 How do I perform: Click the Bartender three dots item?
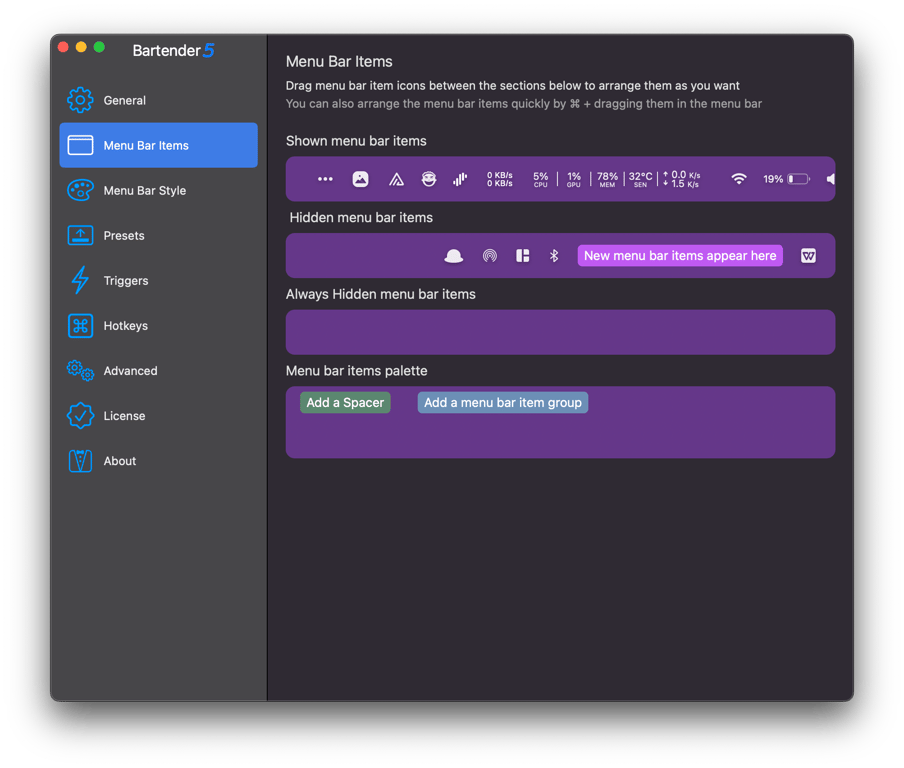pyautogui.click(x=325, y=179)
